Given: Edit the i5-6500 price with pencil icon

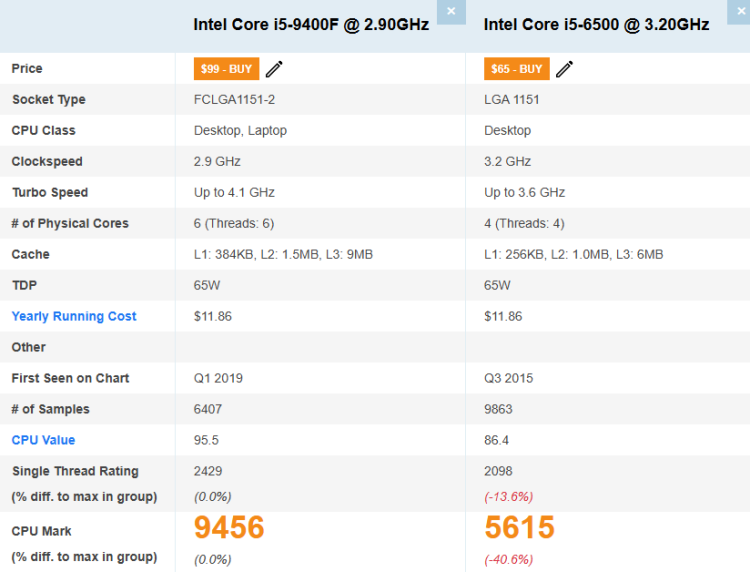Looking at the screenshot, I should tap(564, 69).
